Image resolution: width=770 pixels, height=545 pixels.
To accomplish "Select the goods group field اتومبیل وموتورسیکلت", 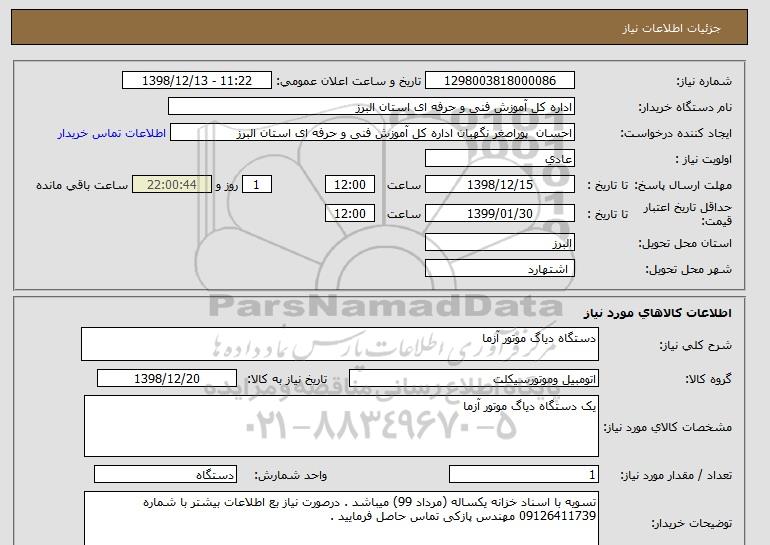I will coord(473,379).
